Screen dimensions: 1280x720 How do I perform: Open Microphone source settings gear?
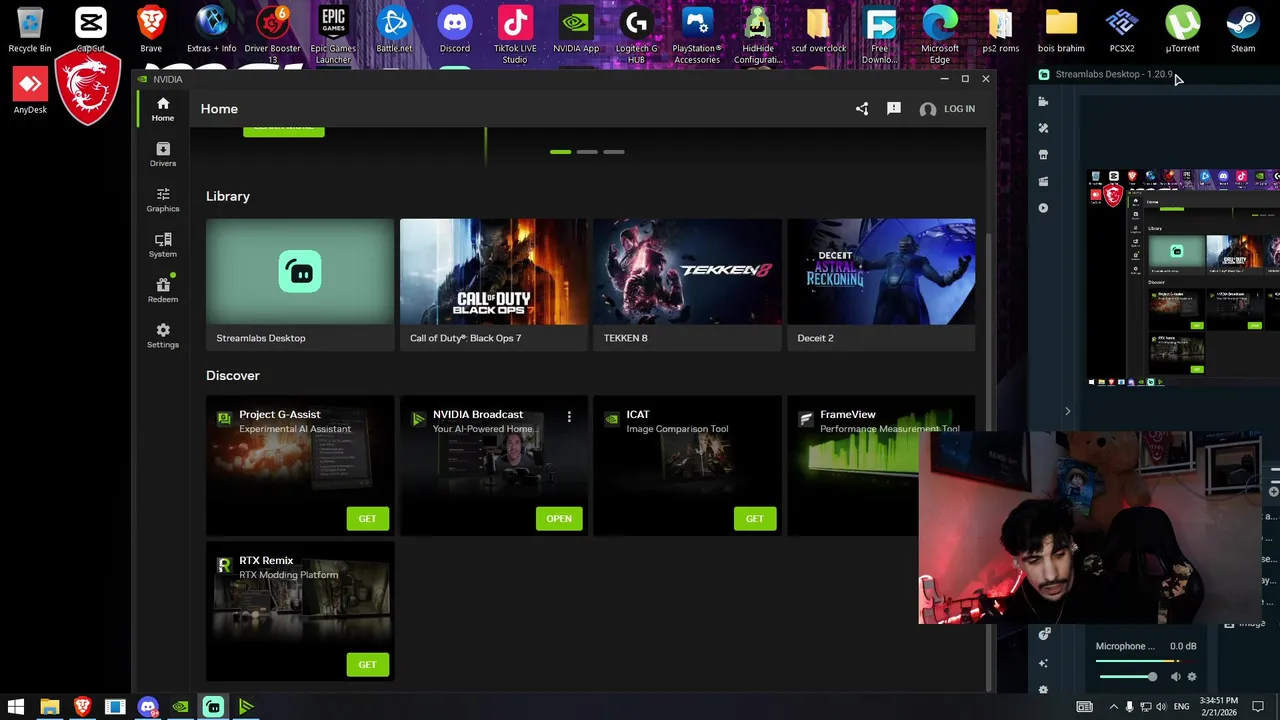click(1191, 677)
